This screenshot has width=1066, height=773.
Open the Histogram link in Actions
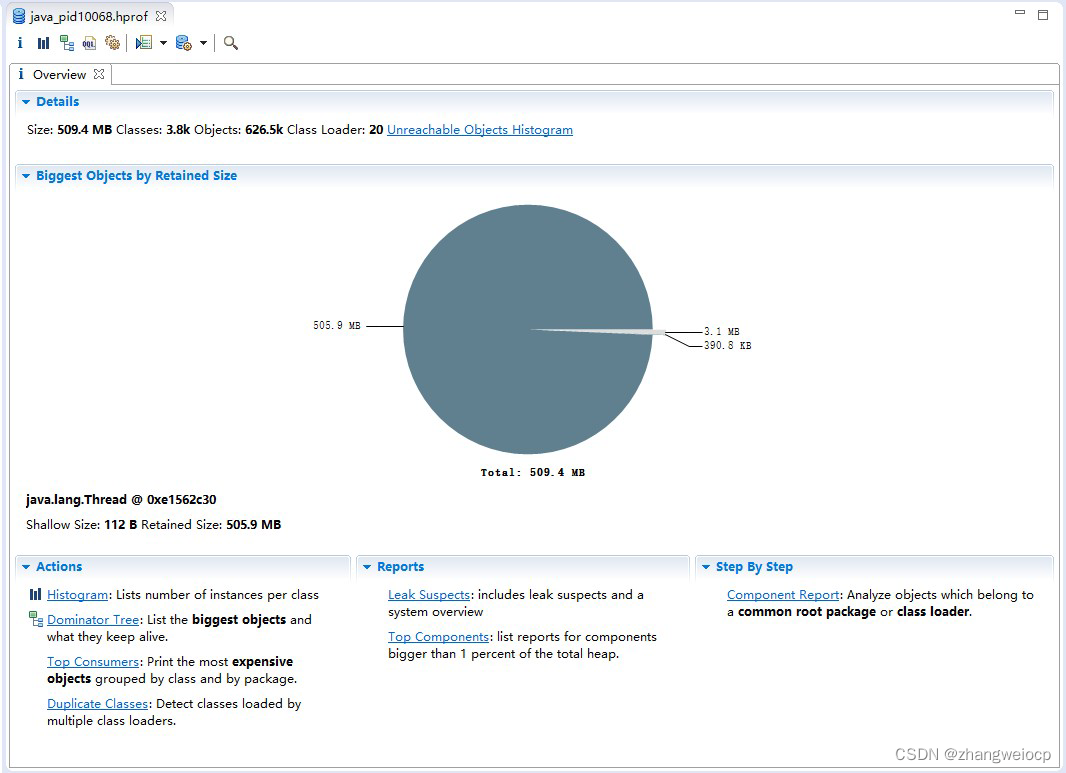click(78, 594)
